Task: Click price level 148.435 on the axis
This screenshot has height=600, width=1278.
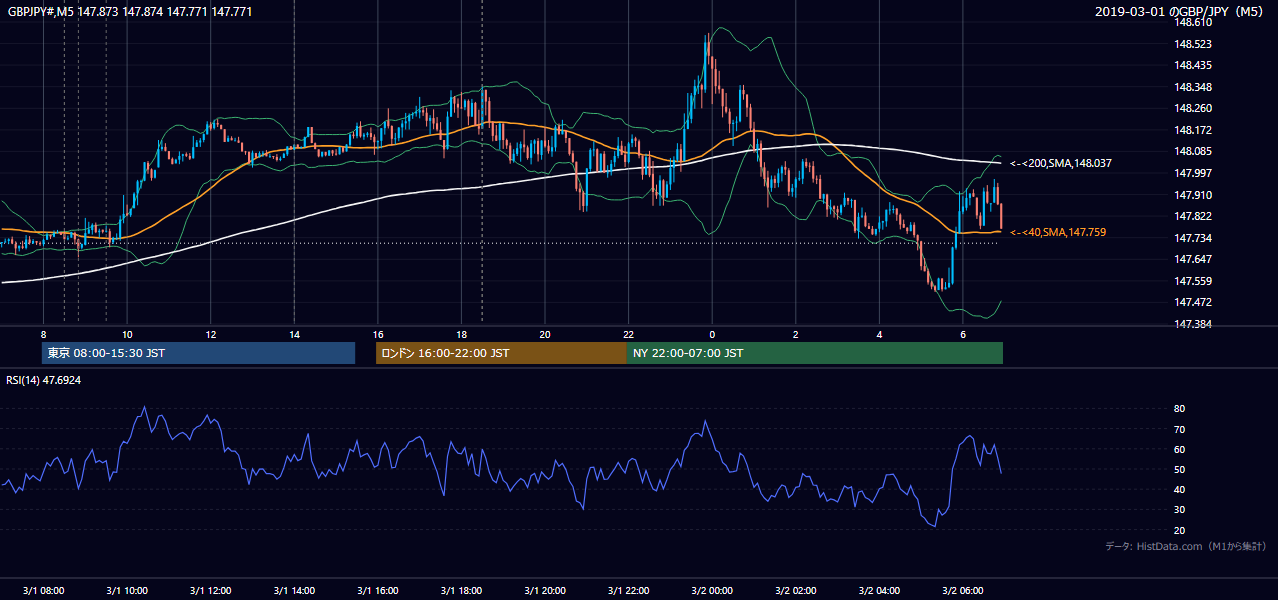Action: coord(1193,65)
